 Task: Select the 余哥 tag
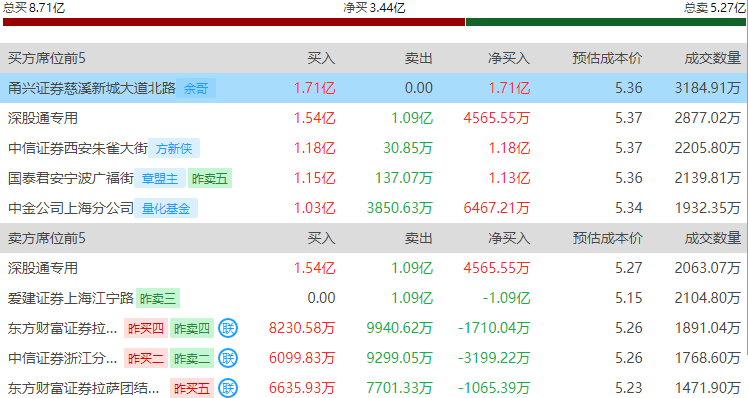[x=196, y=88]
